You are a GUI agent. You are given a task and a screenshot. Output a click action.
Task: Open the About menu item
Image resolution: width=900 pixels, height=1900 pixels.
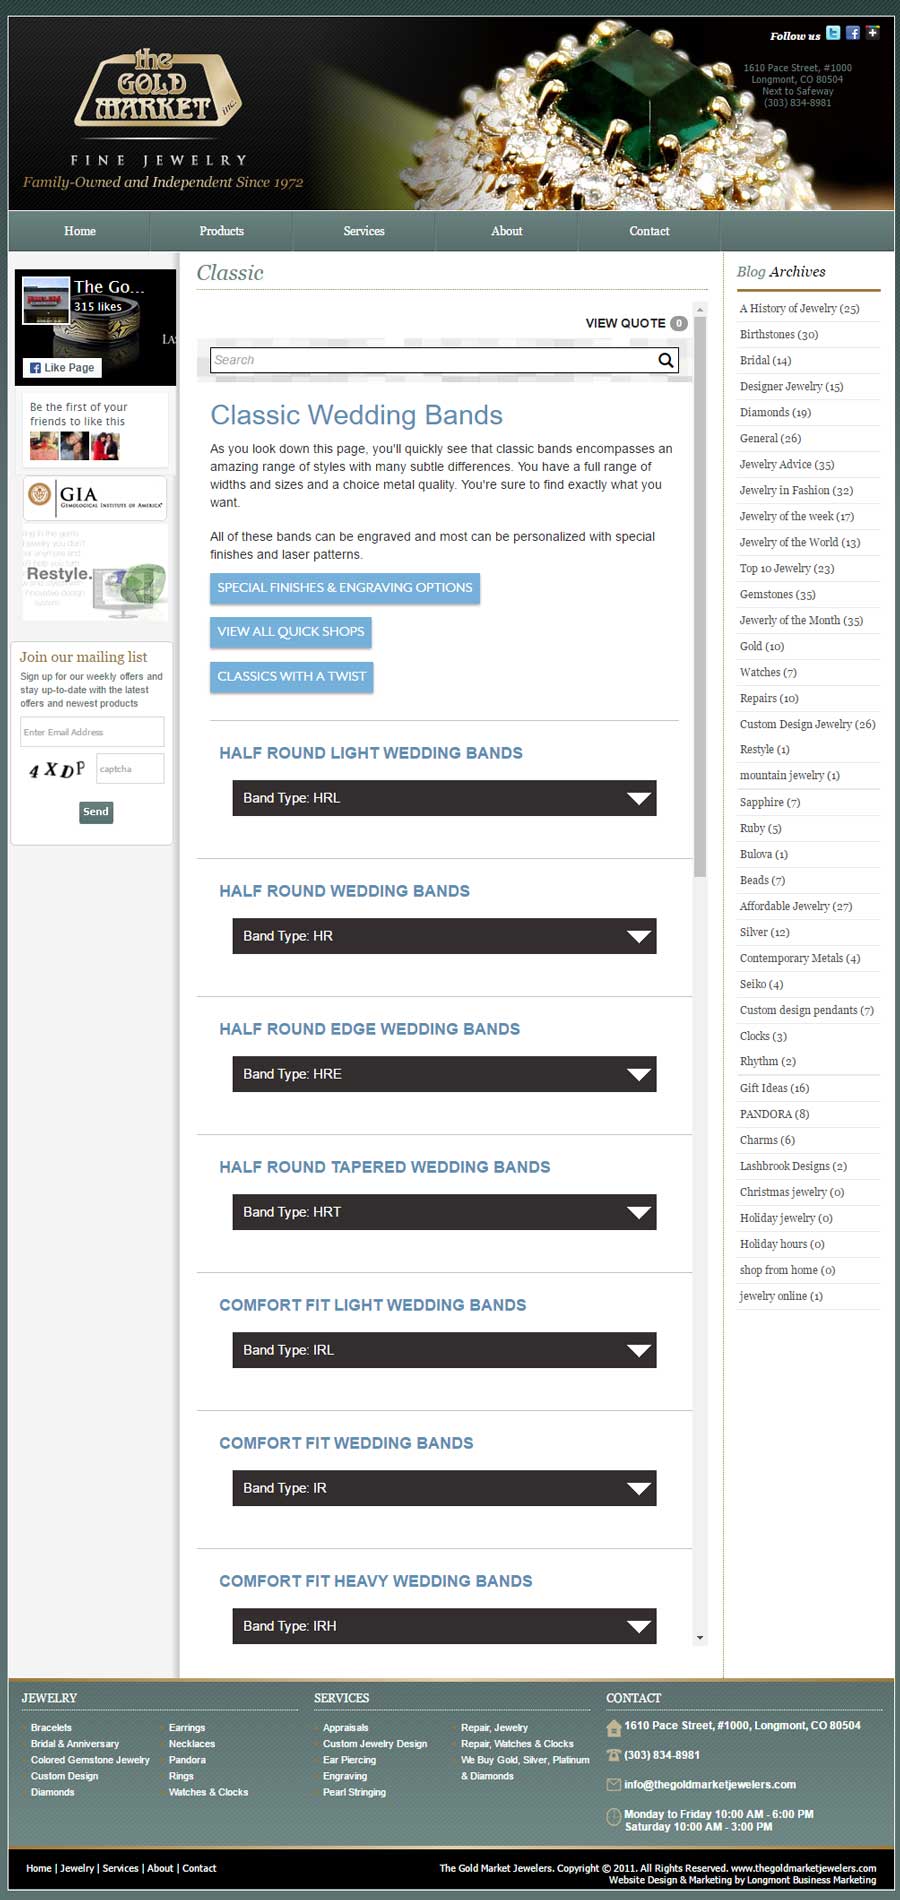click(x=507, y=231)
